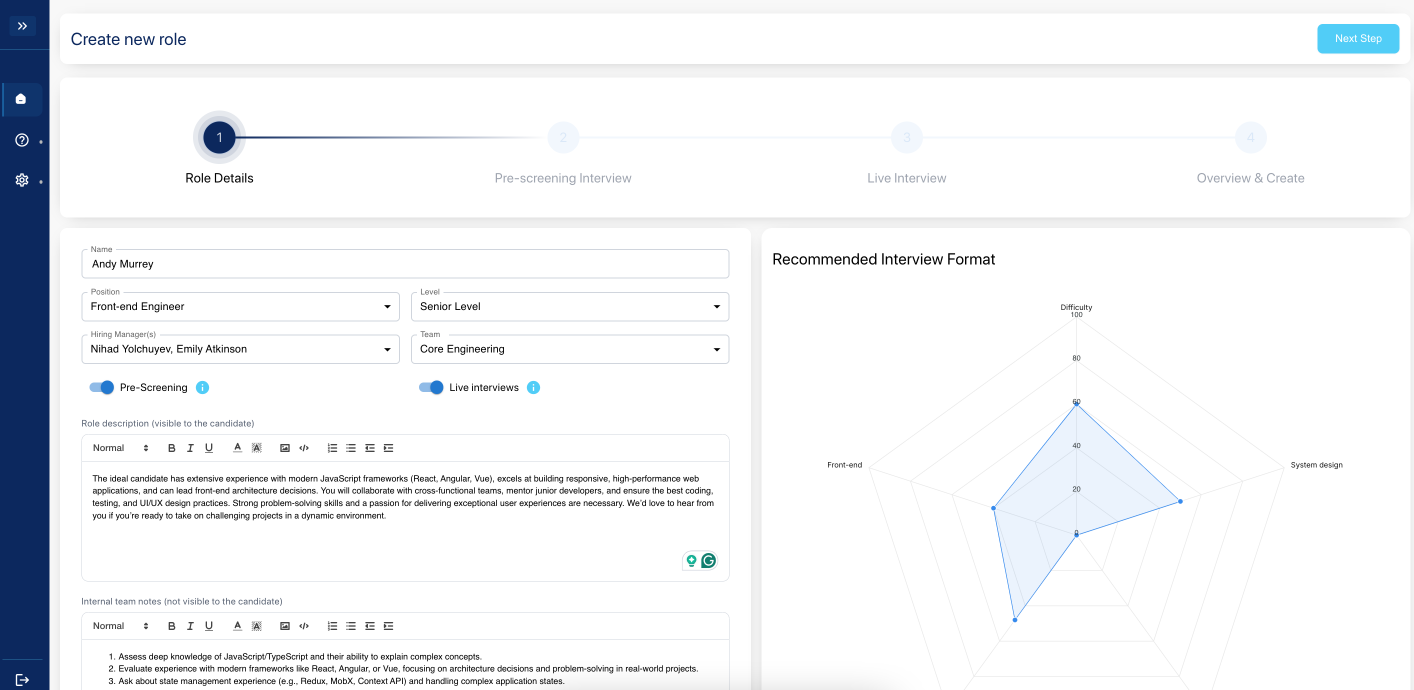Screen dimensions: 1414x690
Task: Click the info icon next to Pre-Screening
Action: click(x=203, y=388)
